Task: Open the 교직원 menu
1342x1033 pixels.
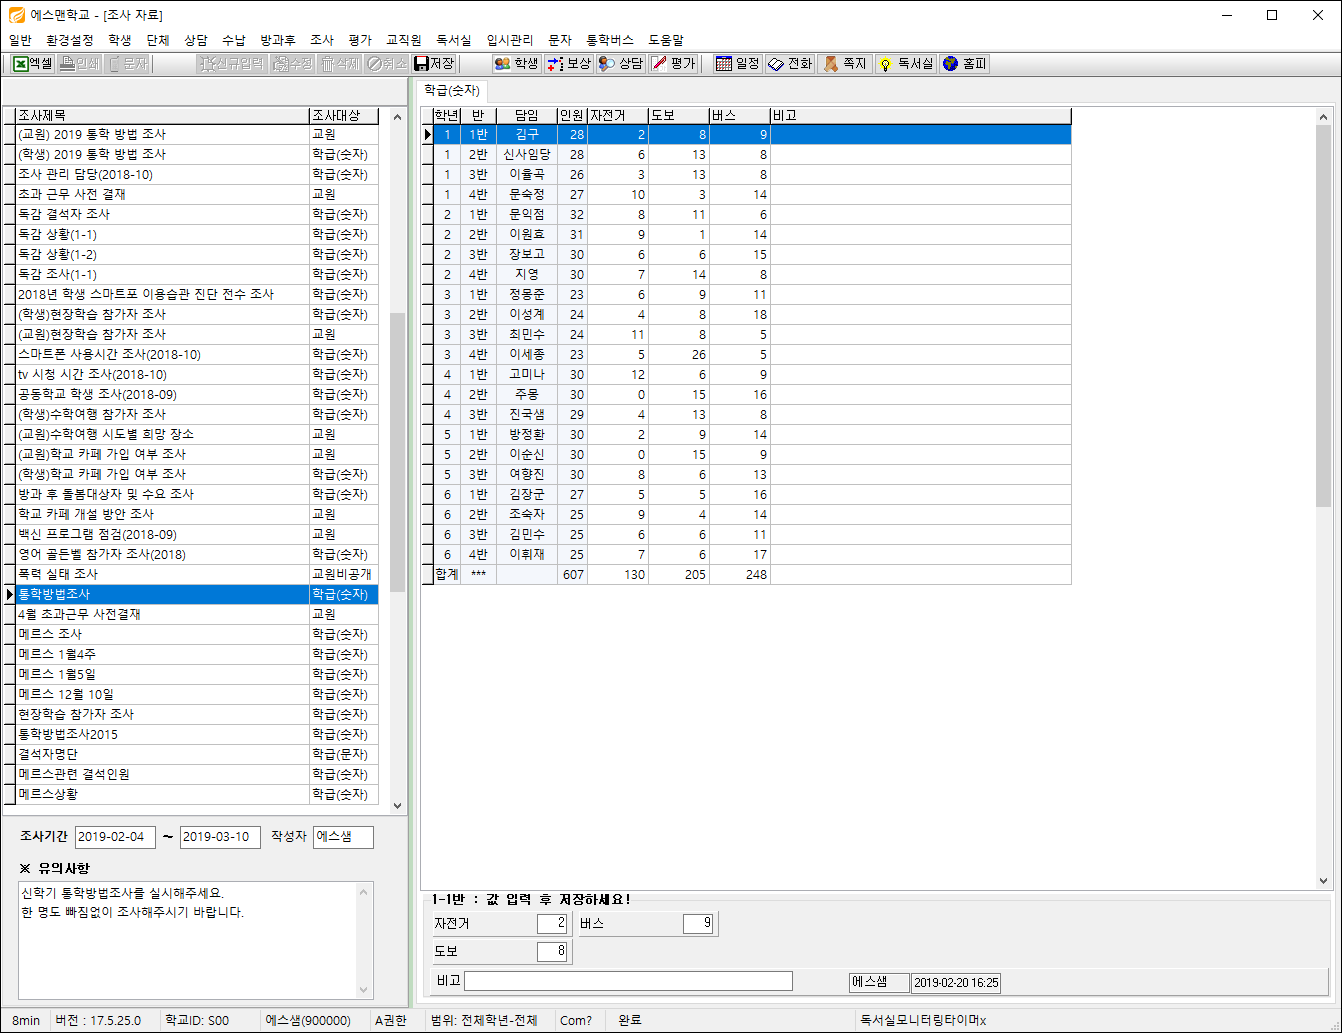Action: point(404,40)
